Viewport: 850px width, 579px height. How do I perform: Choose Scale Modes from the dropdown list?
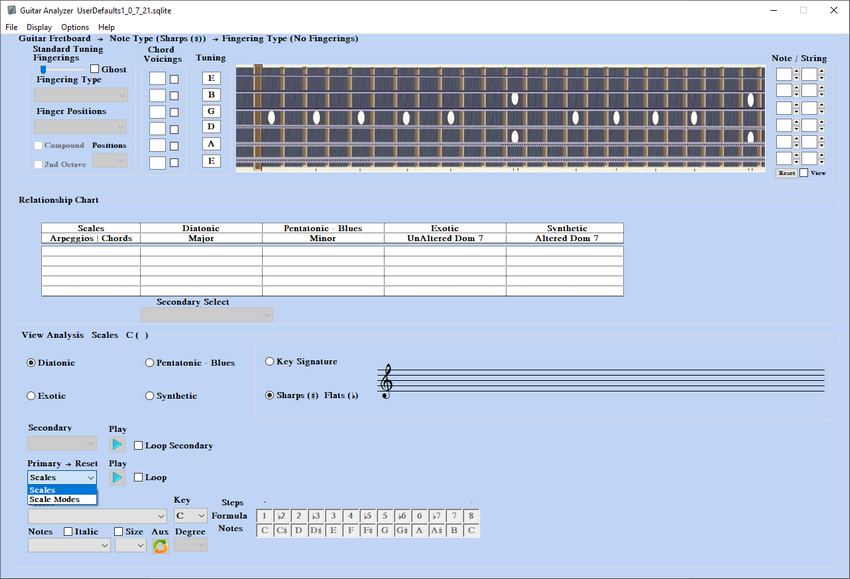(x=55, y=499)
